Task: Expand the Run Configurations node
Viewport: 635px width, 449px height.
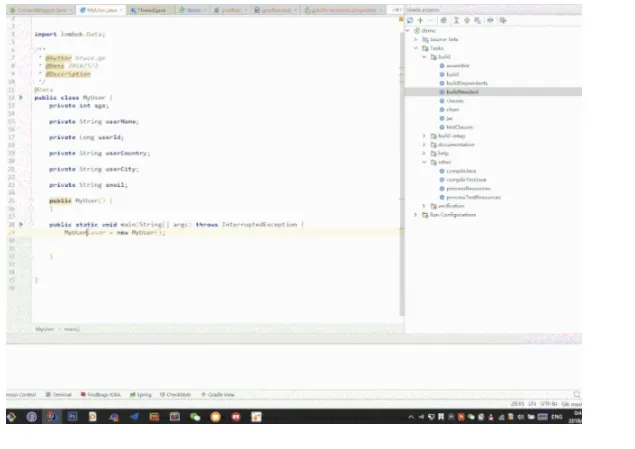Action: pyautogui.click(x=416, y=215)
